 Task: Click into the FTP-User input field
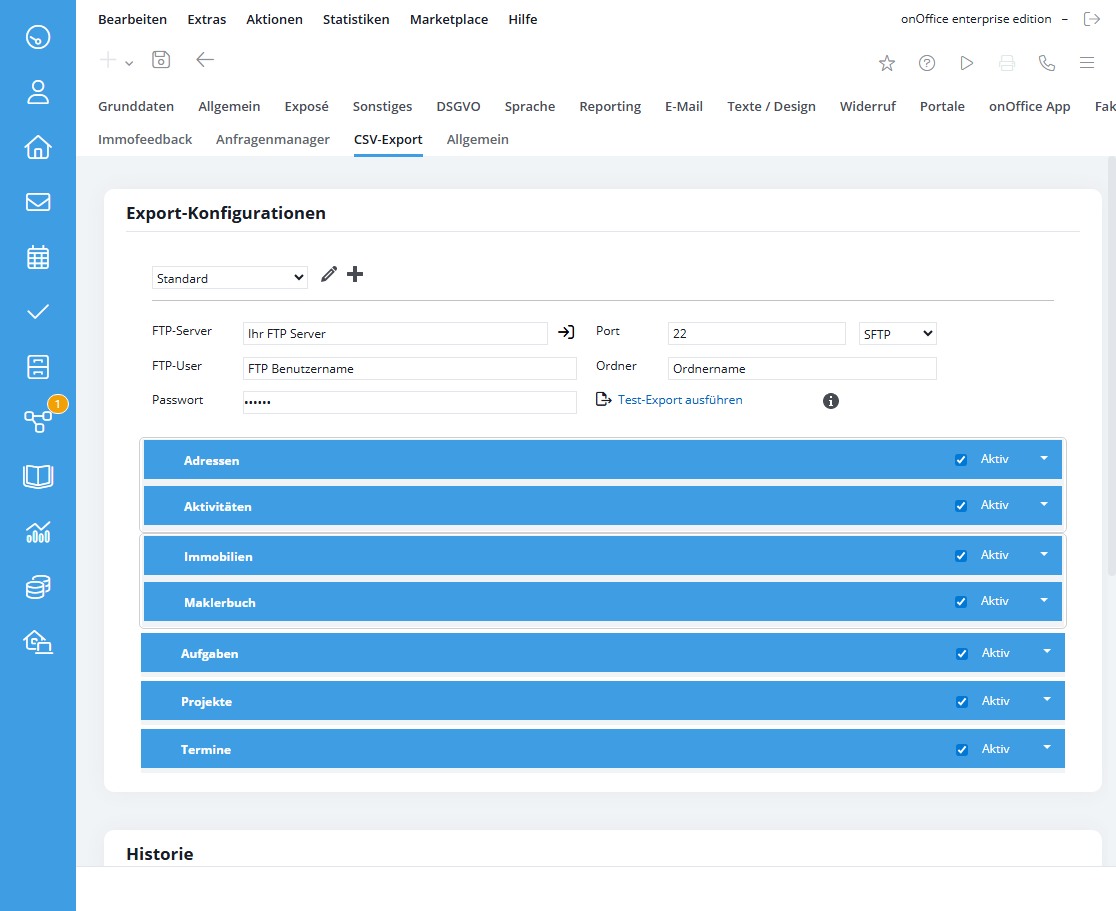[x=409, y=368]
